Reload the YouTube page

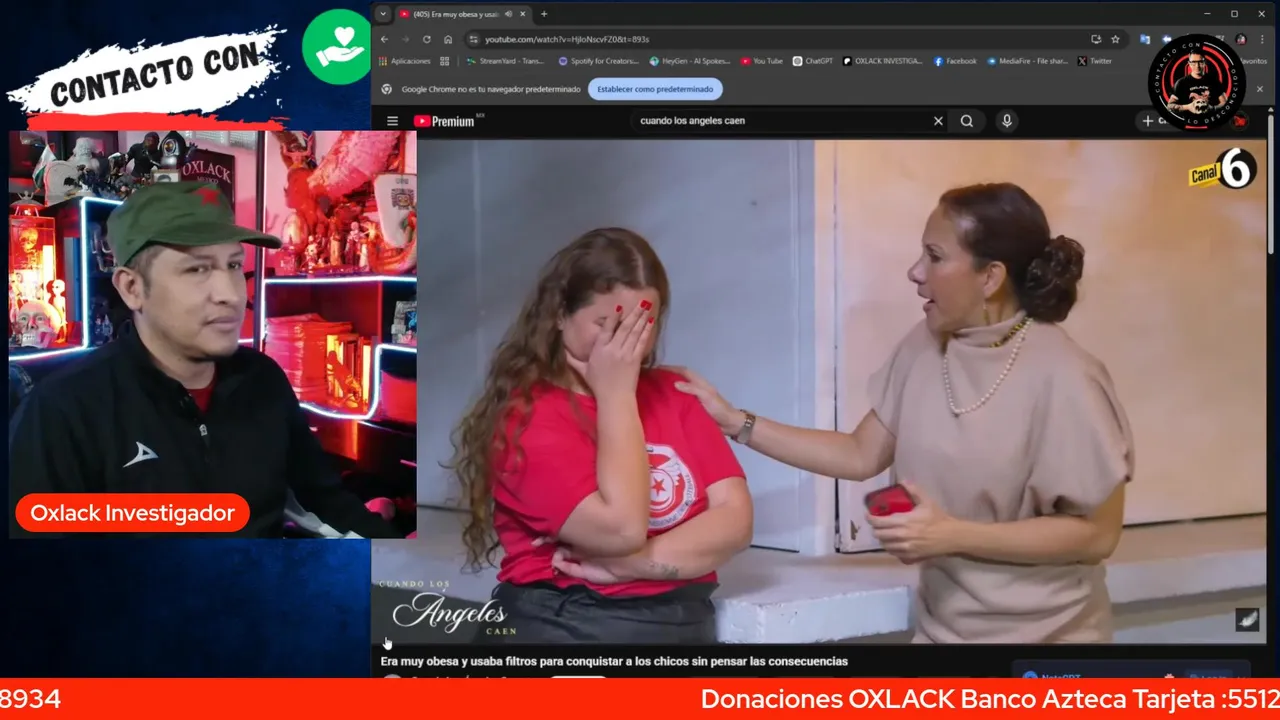427,39
